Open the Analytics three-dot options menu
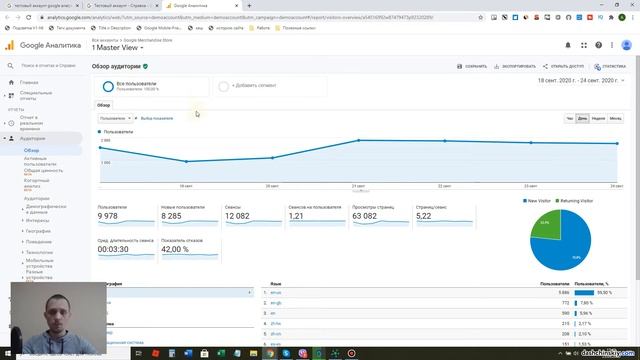The height and width of the screenshot is (360, 640). pyautogui.click(x=612, y=45)
